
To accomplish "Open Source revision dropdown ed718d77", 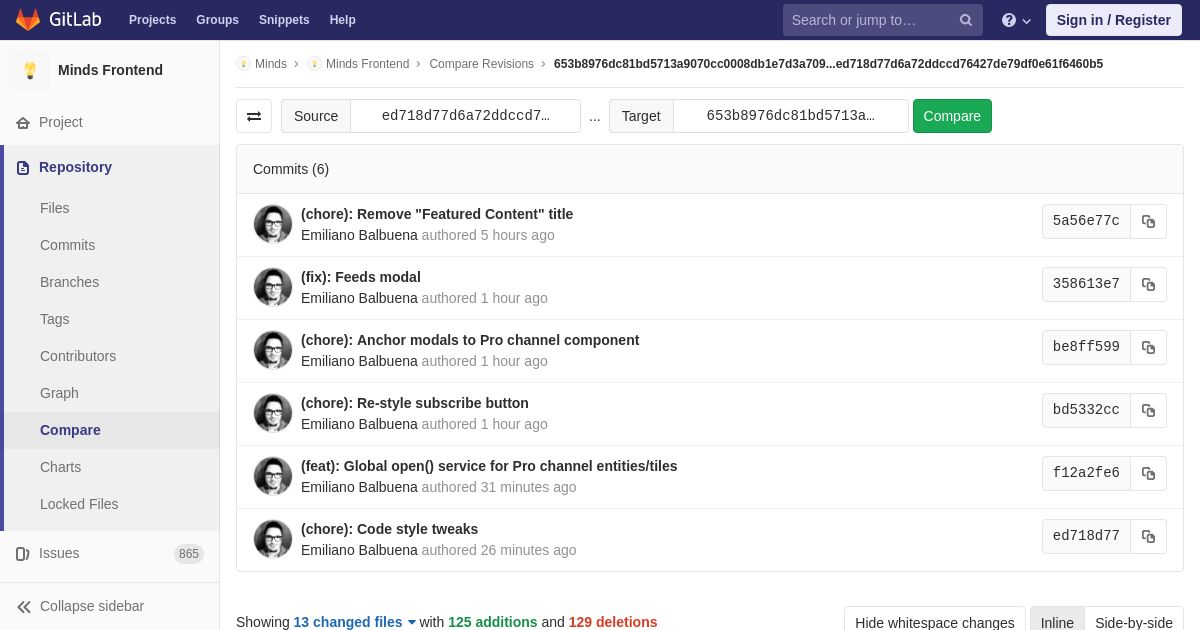I will (x=466, y=116).
